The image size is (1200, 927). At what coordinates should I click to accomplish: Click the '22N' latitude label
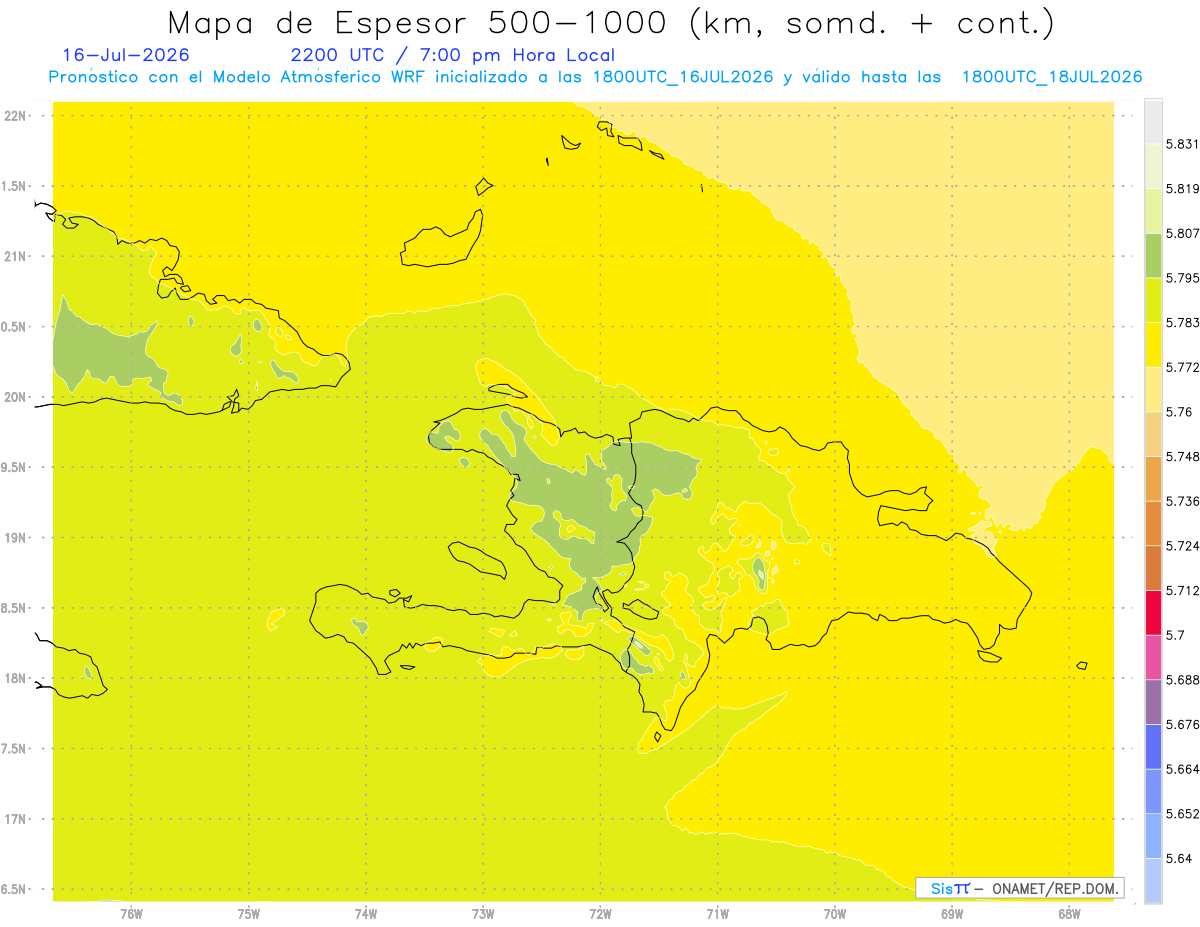pyautogui.click(x=16, y=115)
